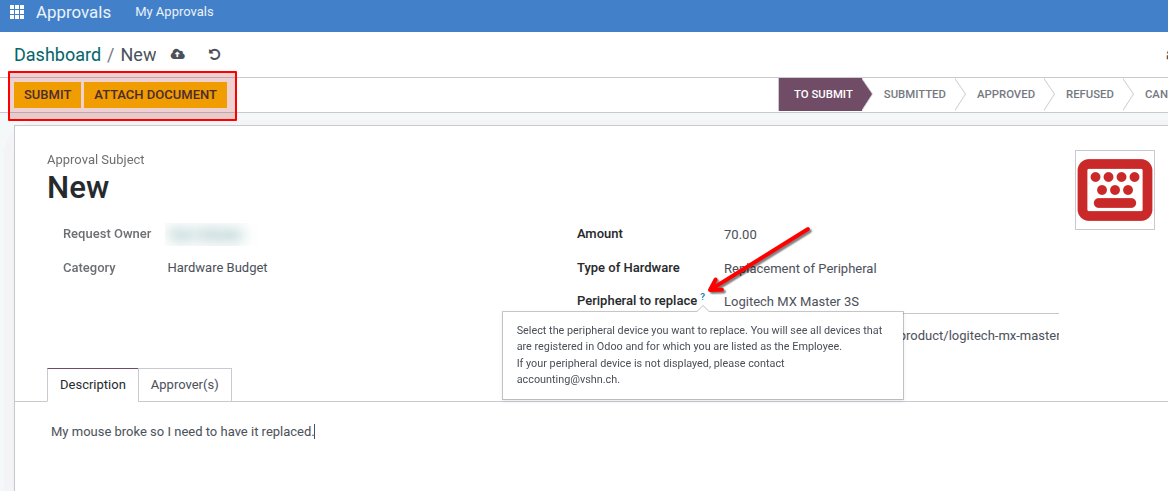Screen dimensions: 1168x491
Task: Click the Peripheral to replace help question mark
Action: 703,297
